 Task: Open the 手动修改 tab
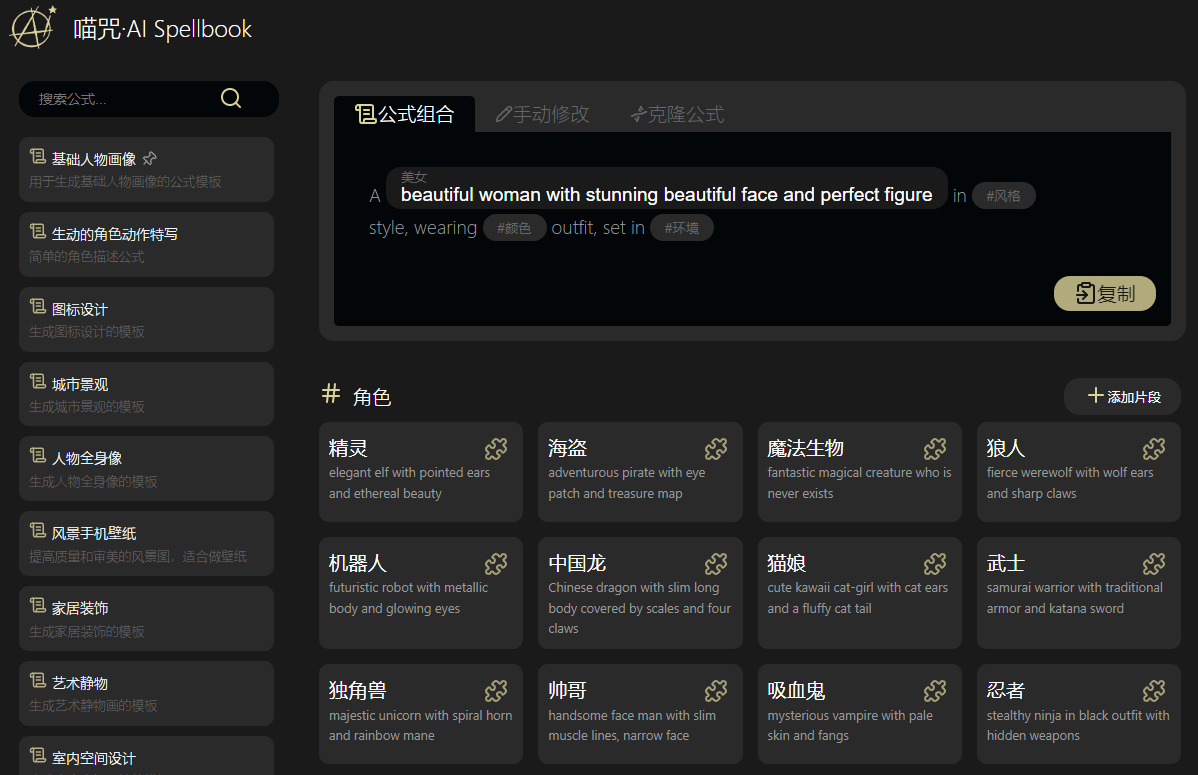point(542,114)
